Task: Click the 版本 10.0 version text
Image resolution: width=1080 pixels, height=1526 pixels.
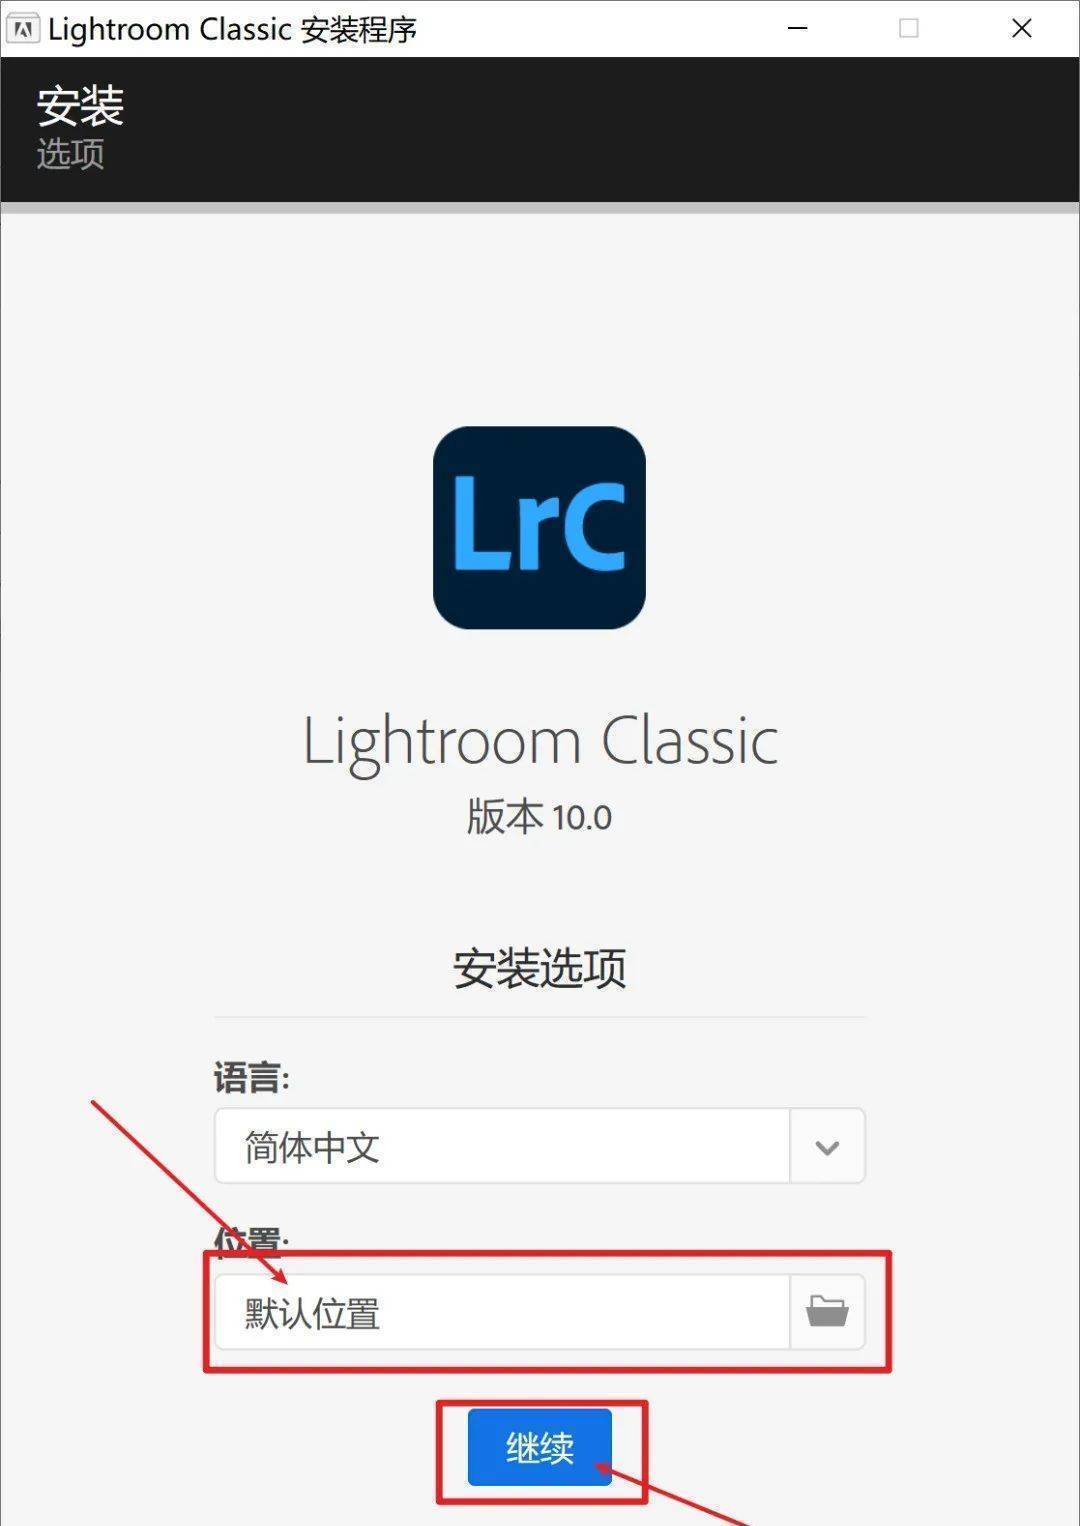Action: point(539,817)
